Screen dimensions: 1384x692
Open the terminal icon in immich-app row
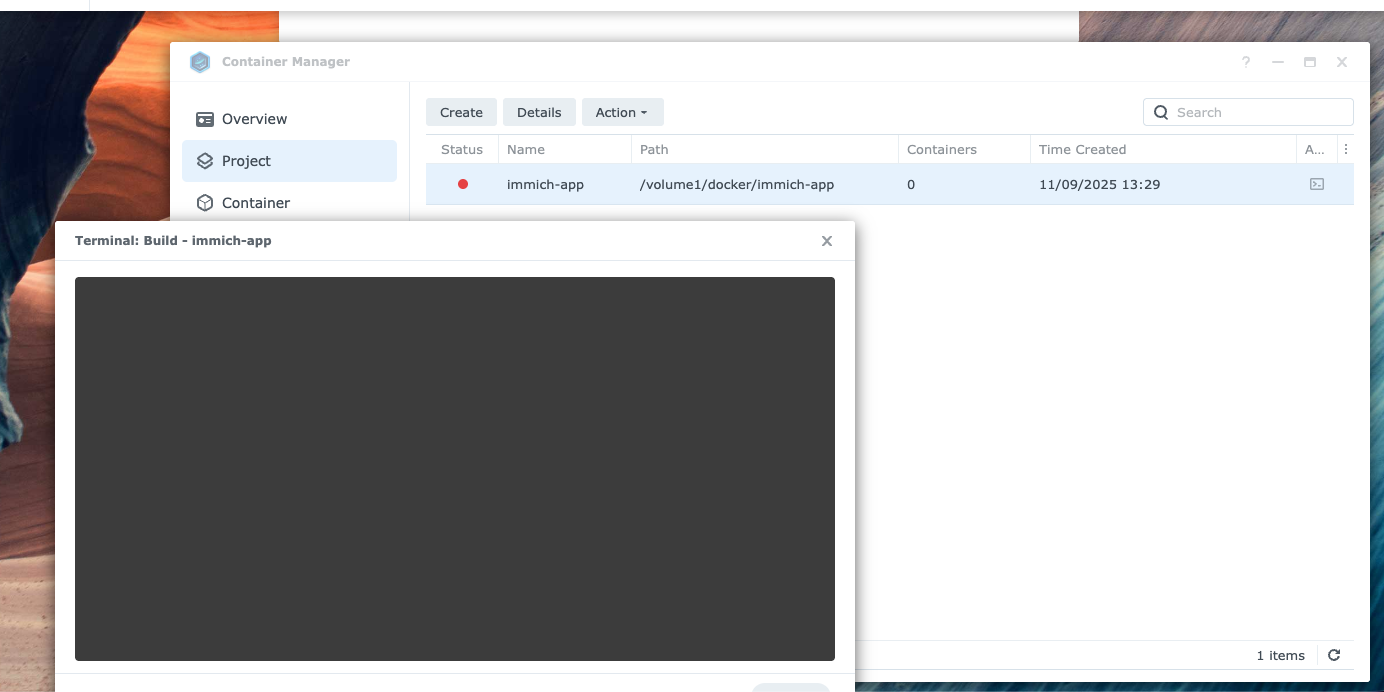(1317, 184)
